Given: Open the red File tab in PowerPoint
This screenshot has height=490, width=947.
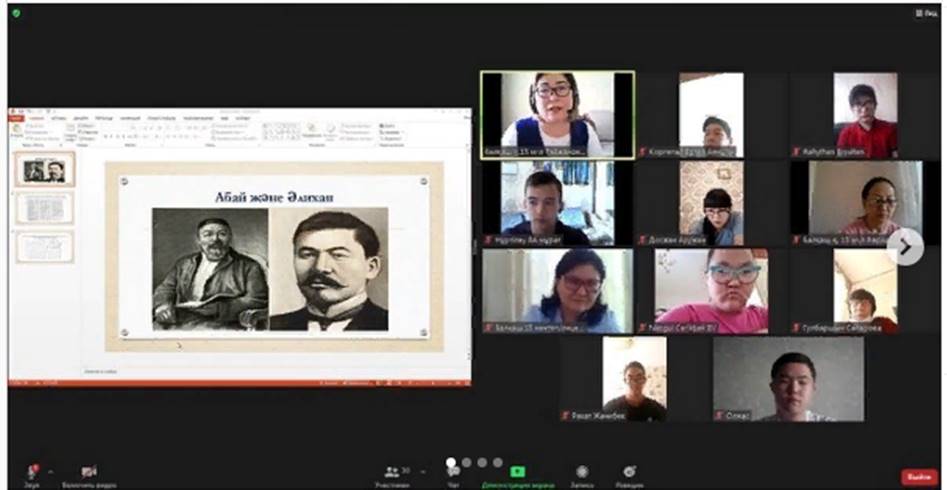Looking at the screenshot, I should 16,117.
